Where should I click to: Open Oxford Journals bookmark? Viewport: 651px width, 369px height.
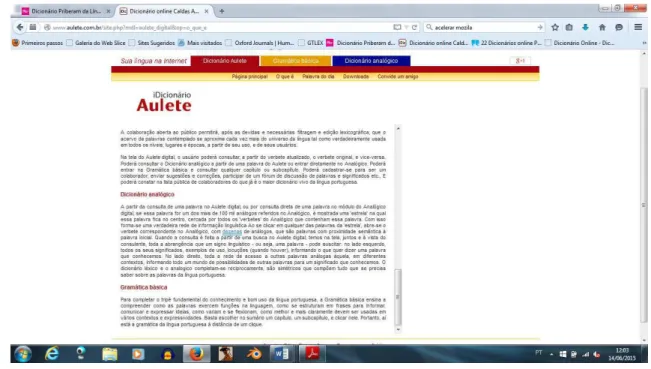coord(260,43)
